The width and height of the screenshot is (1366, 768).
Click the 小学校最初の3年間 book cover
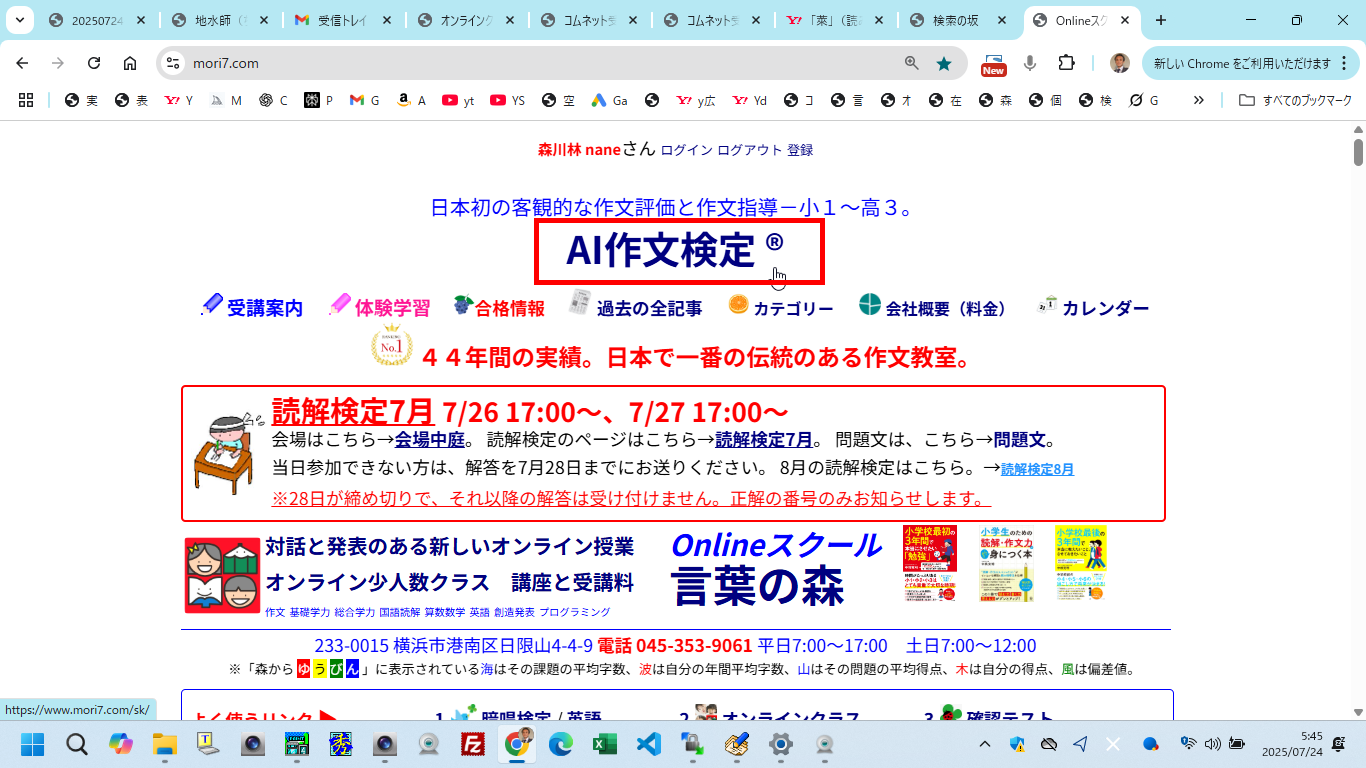coord(930,563)
